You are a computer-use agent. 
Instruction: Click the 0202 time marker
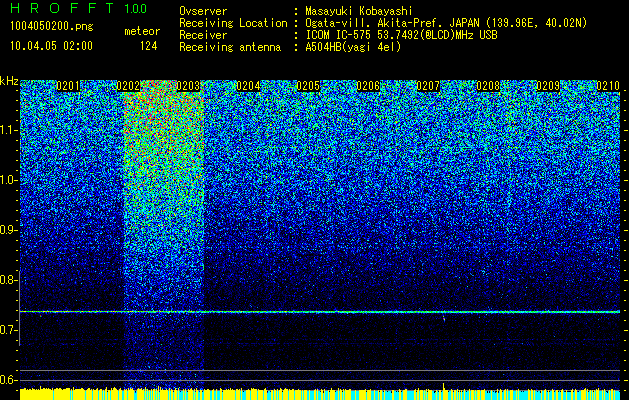(x=128, y=86)
